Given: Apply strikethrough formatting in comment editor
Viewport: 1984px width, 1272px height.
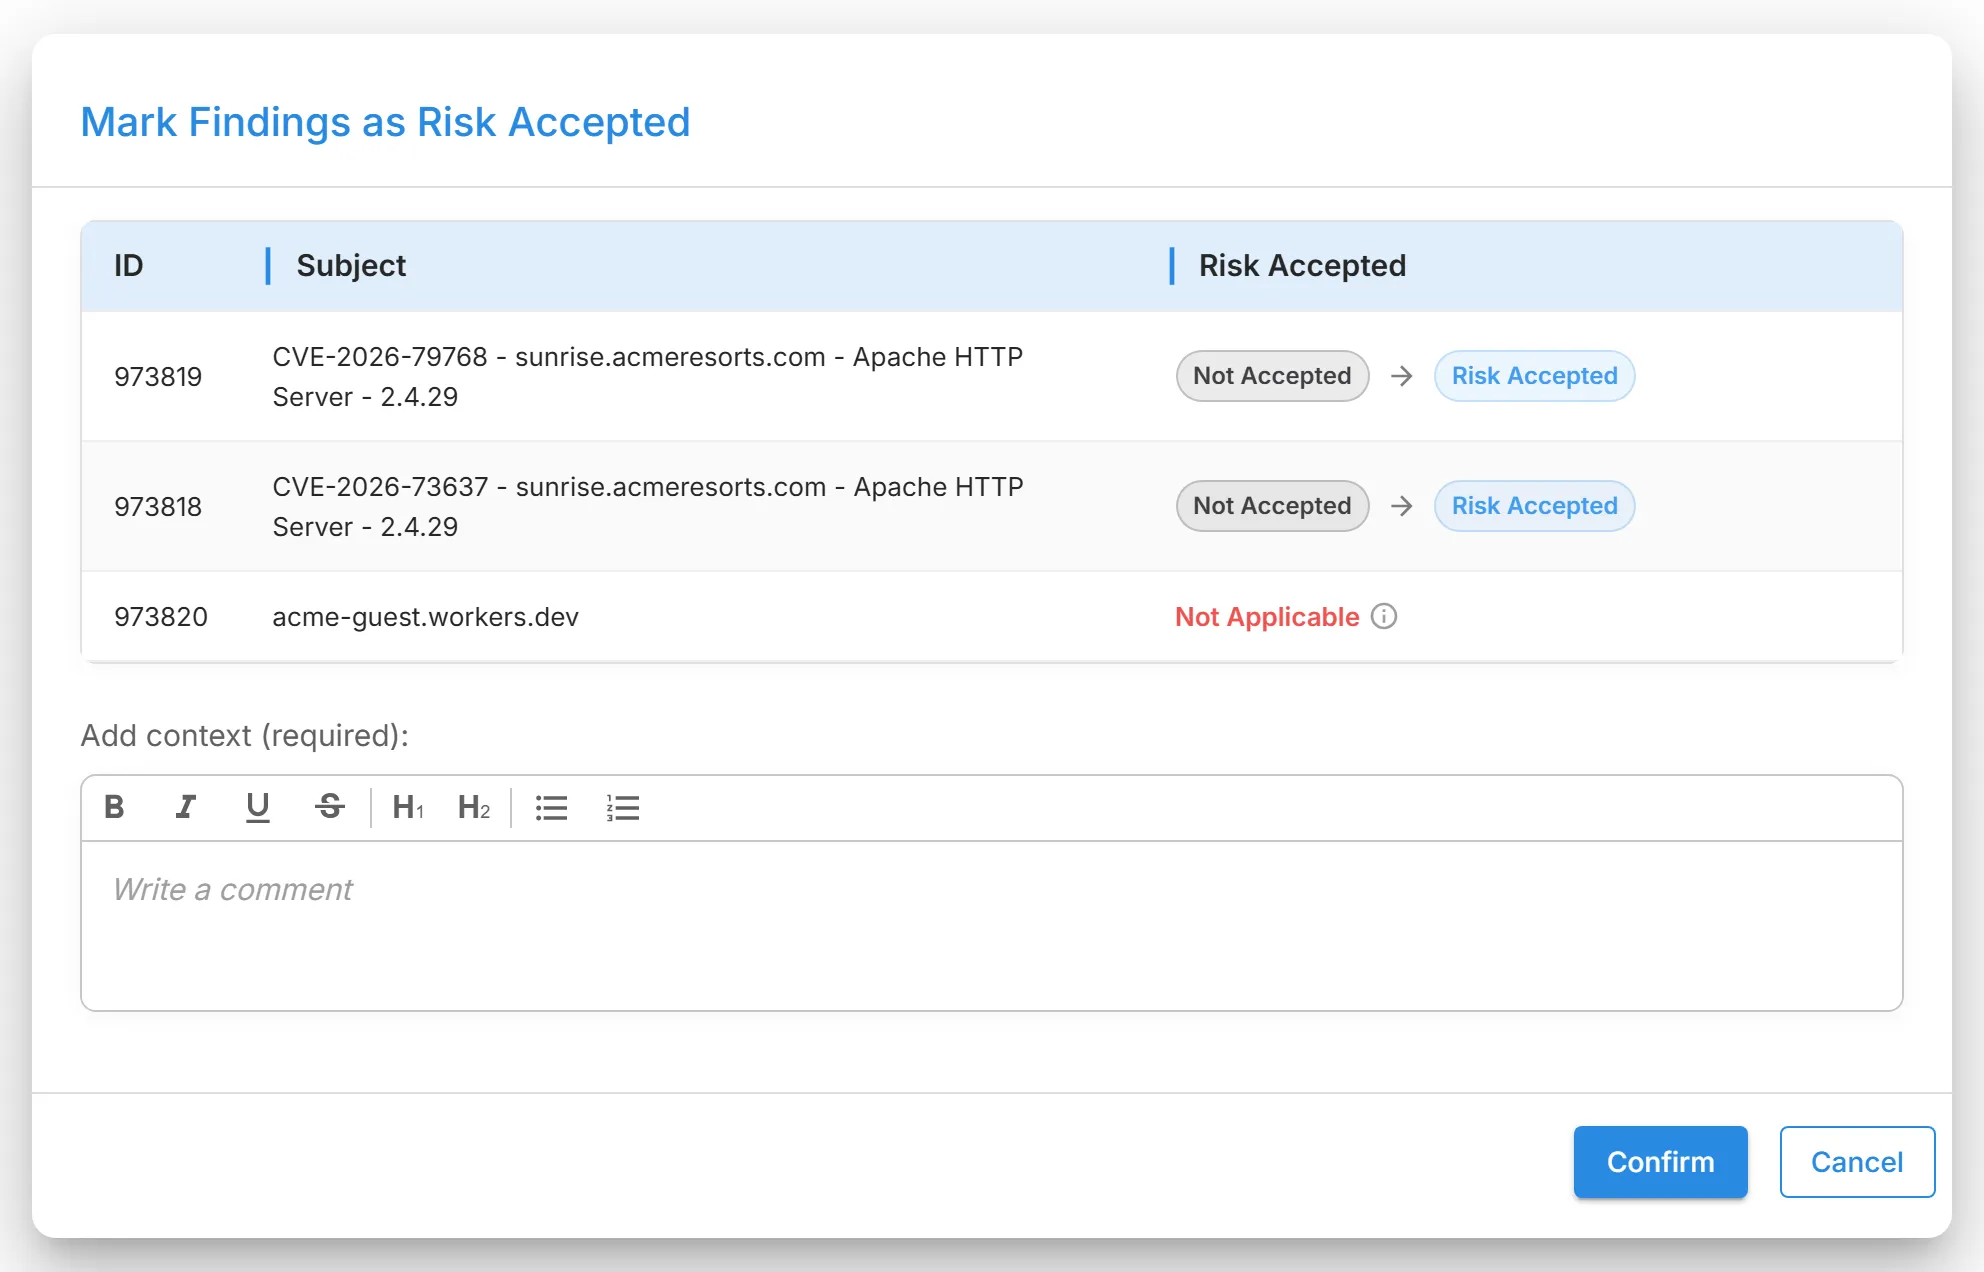Looking at the screenshot, I should coord(330,807).
